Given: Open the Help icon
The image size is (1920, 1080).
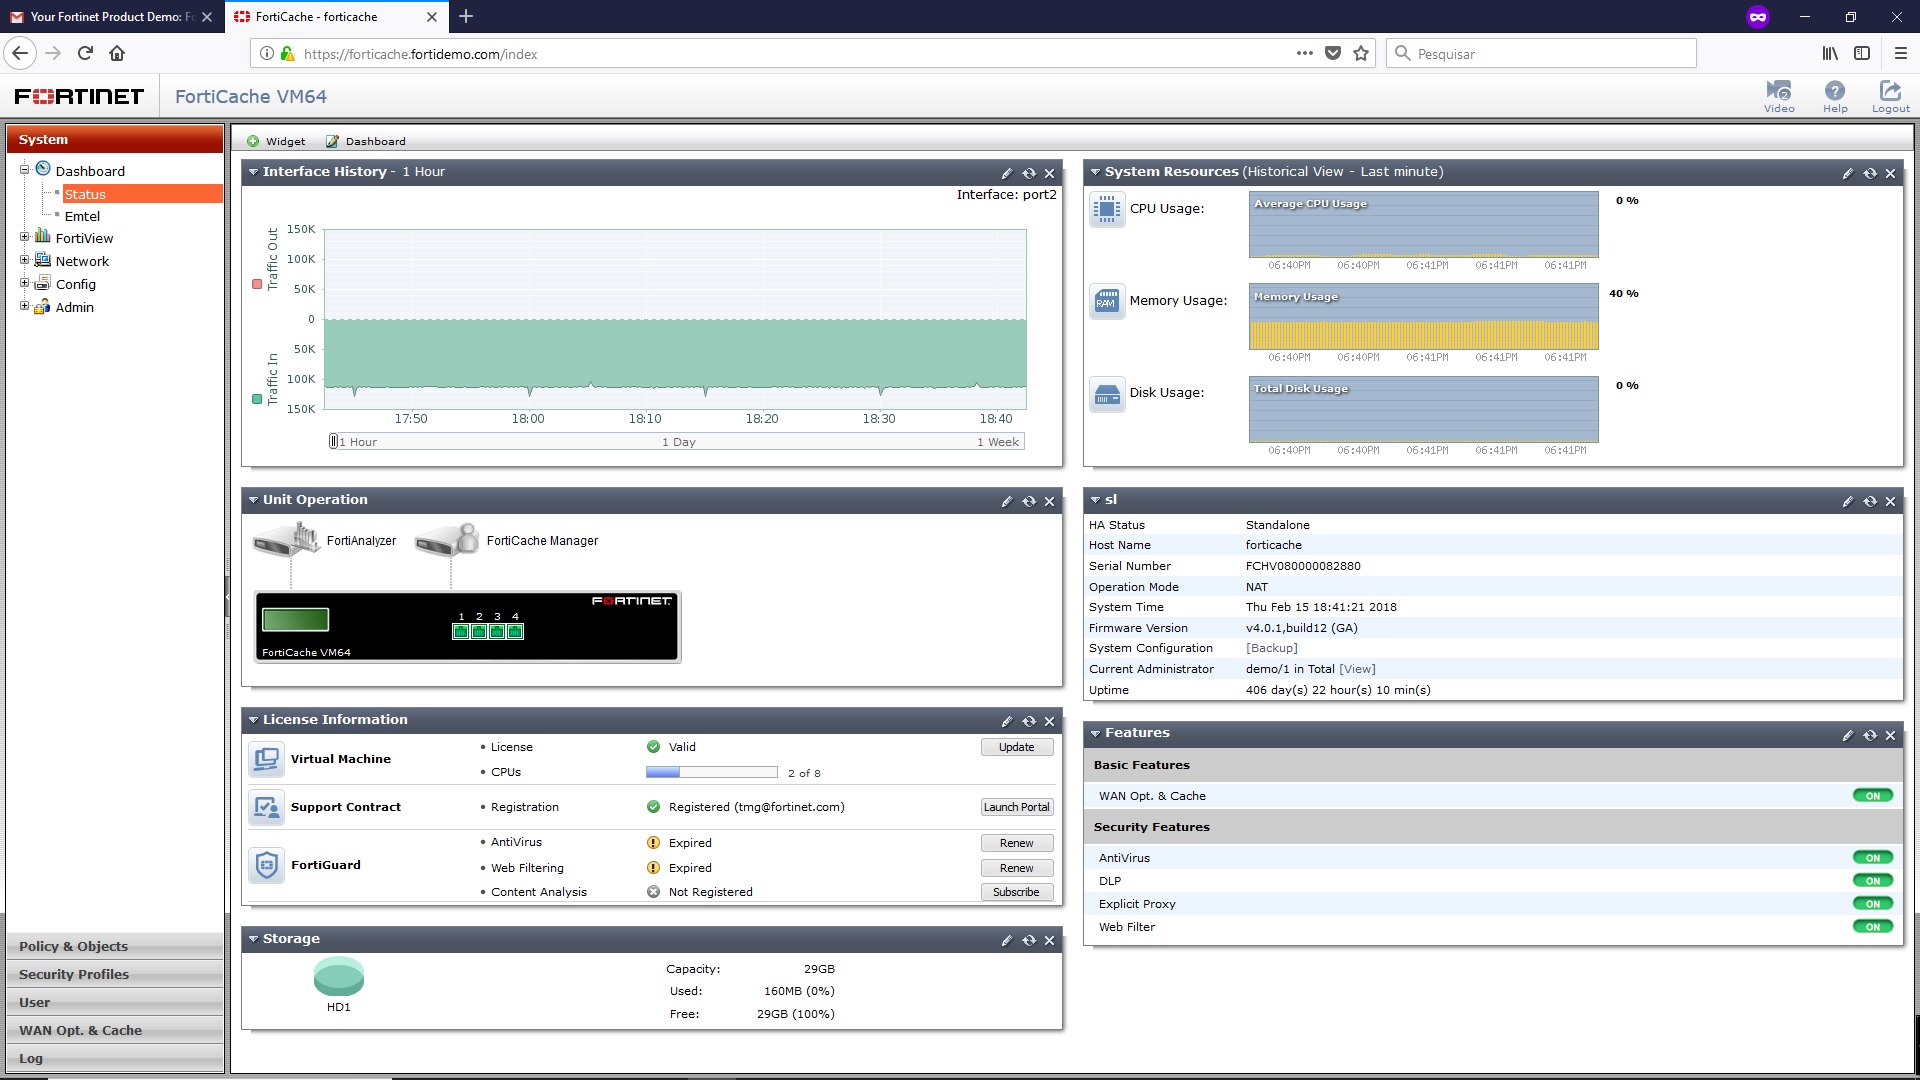Looking at the screenshot, I should click(1834, 92).
